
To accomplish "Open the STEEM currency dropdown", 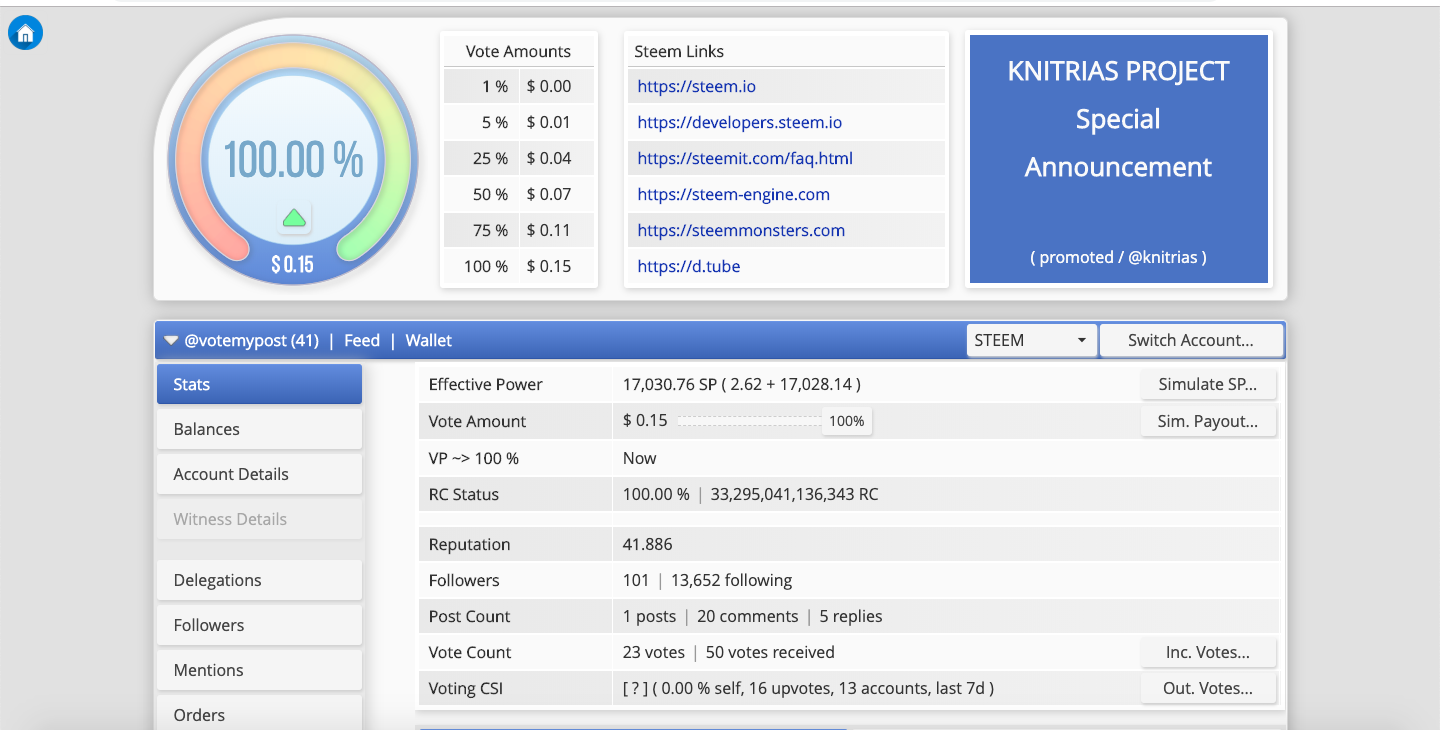I will tap(1031, 340).
